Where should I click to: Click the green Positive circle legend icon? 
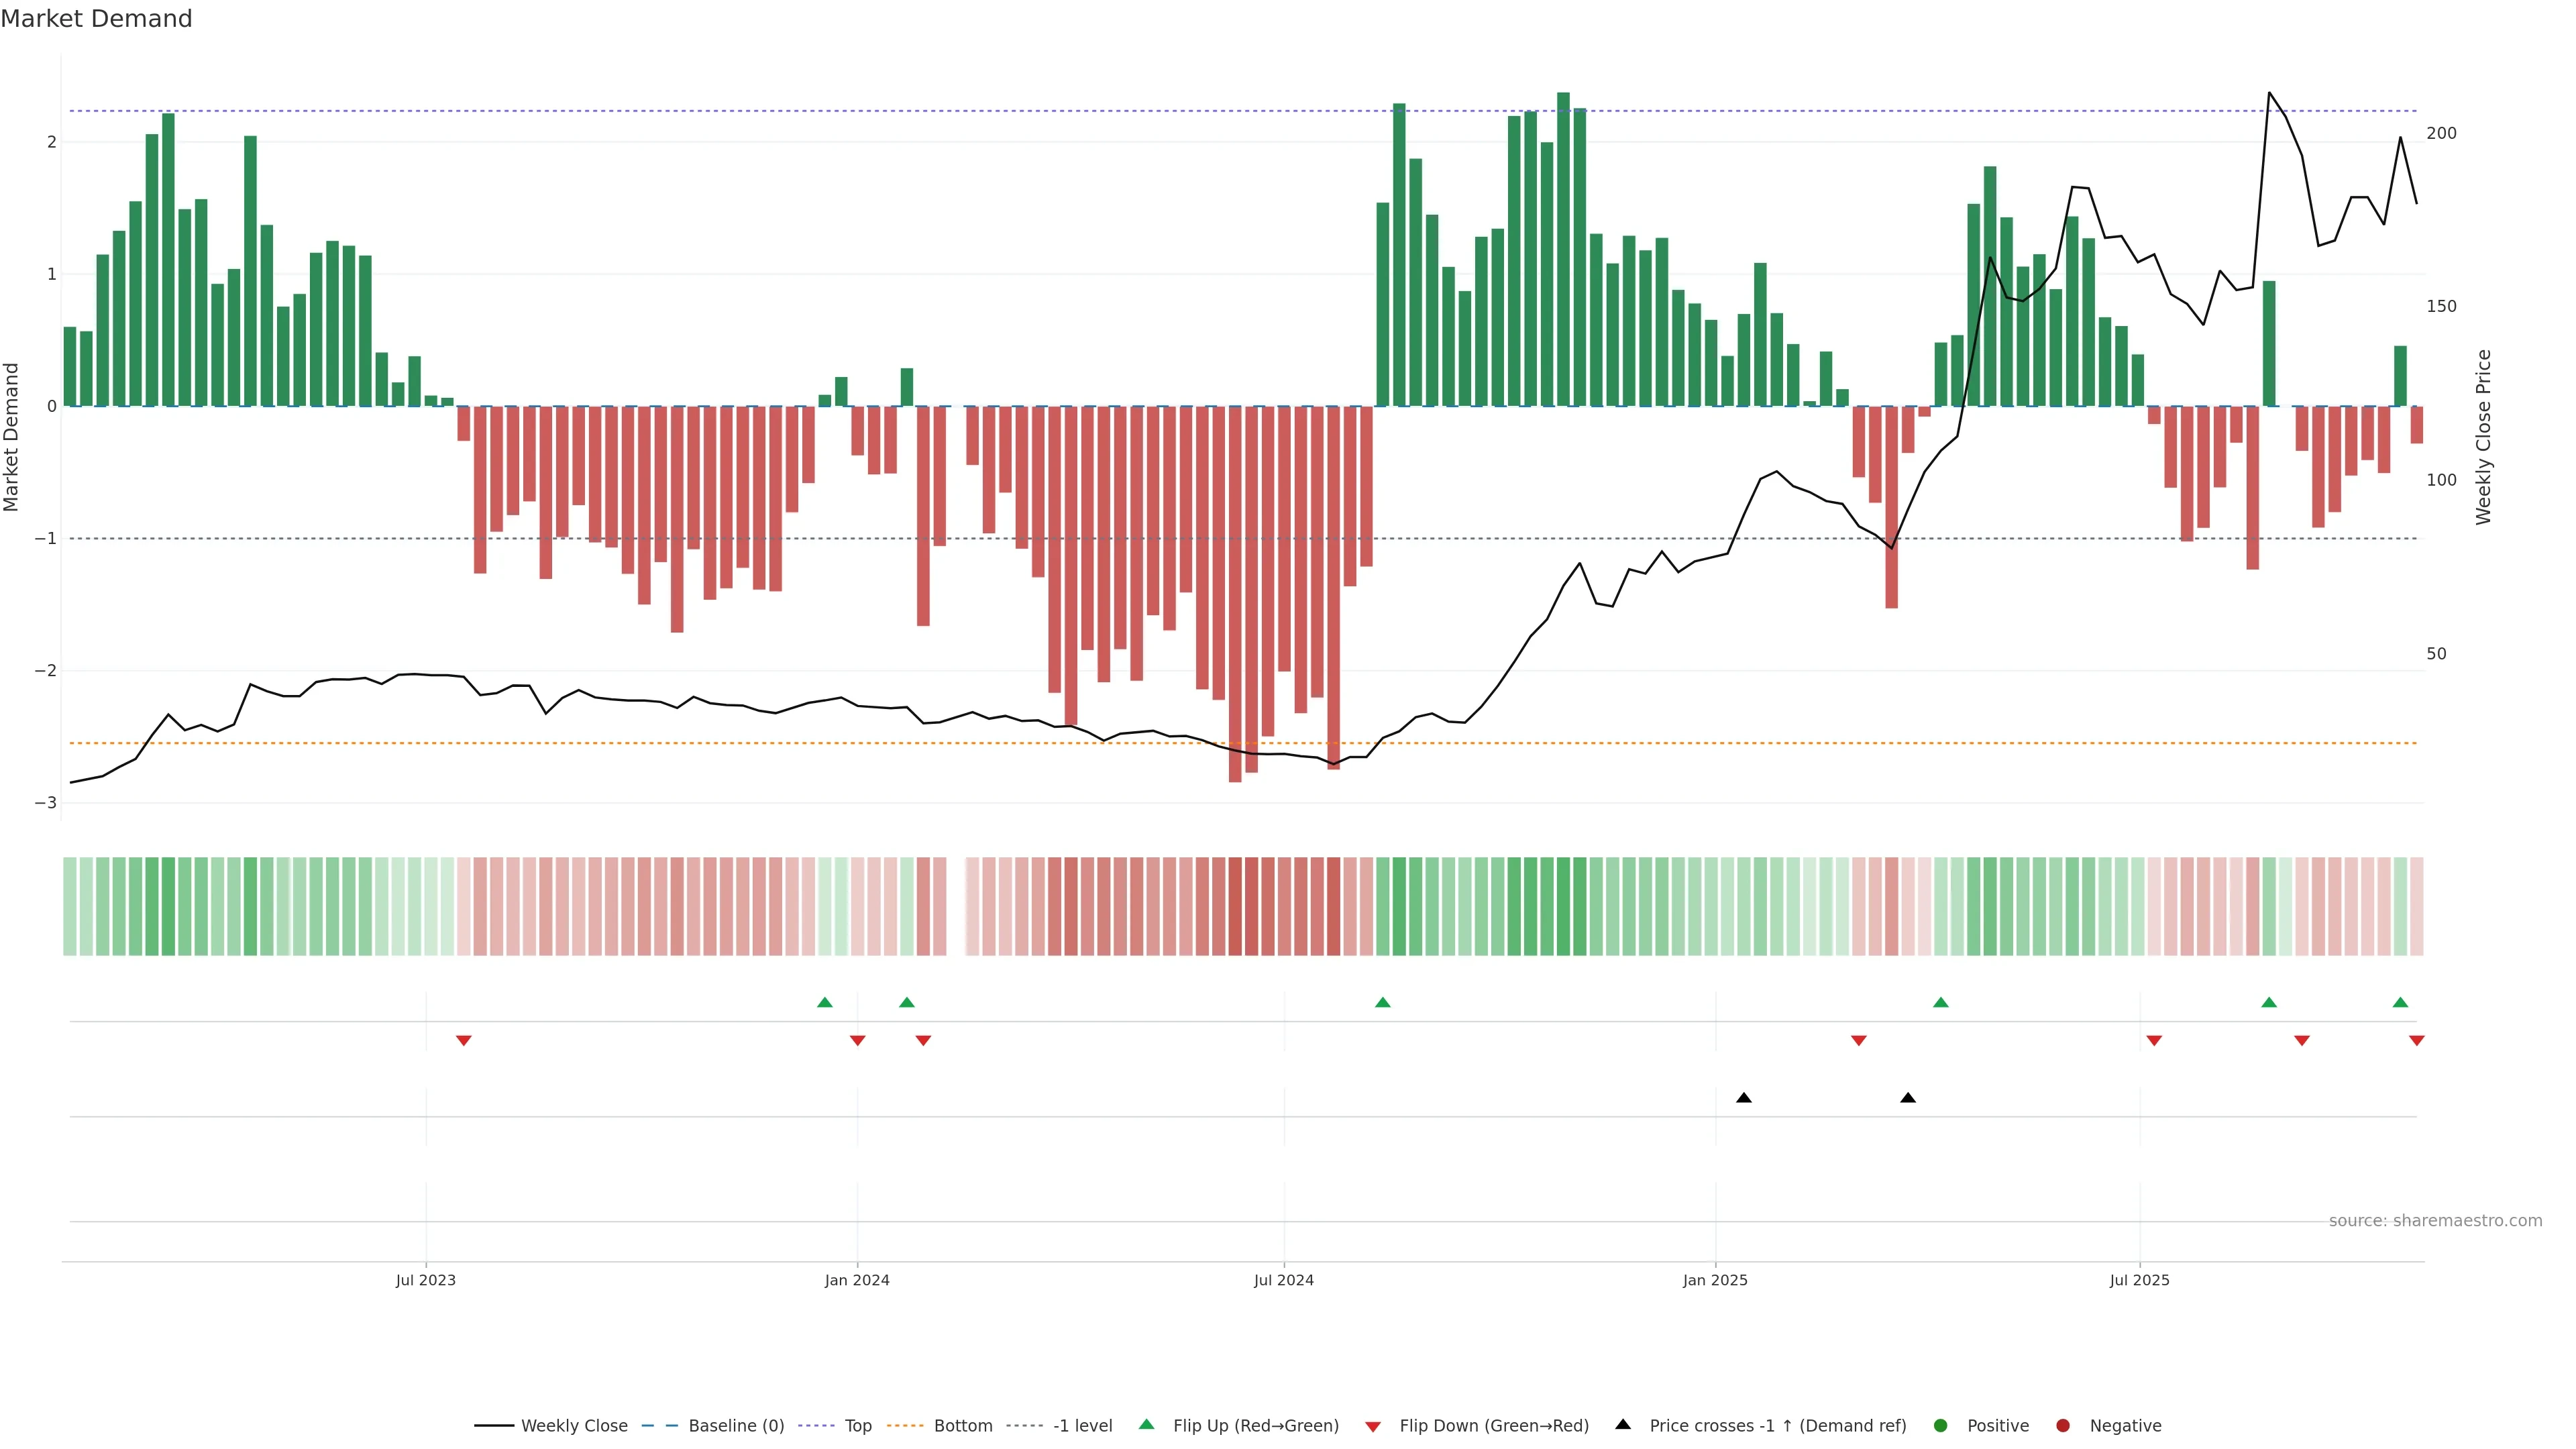tap(1941, 1425)
